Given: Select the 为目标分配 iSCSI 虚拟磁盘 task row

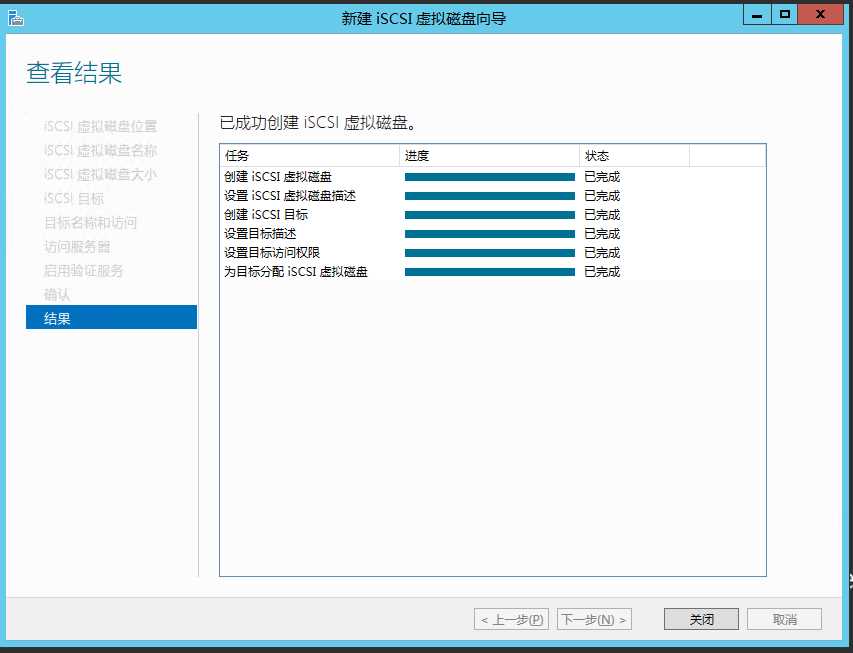Looking at the screenshot, I should tap(493, 272).
